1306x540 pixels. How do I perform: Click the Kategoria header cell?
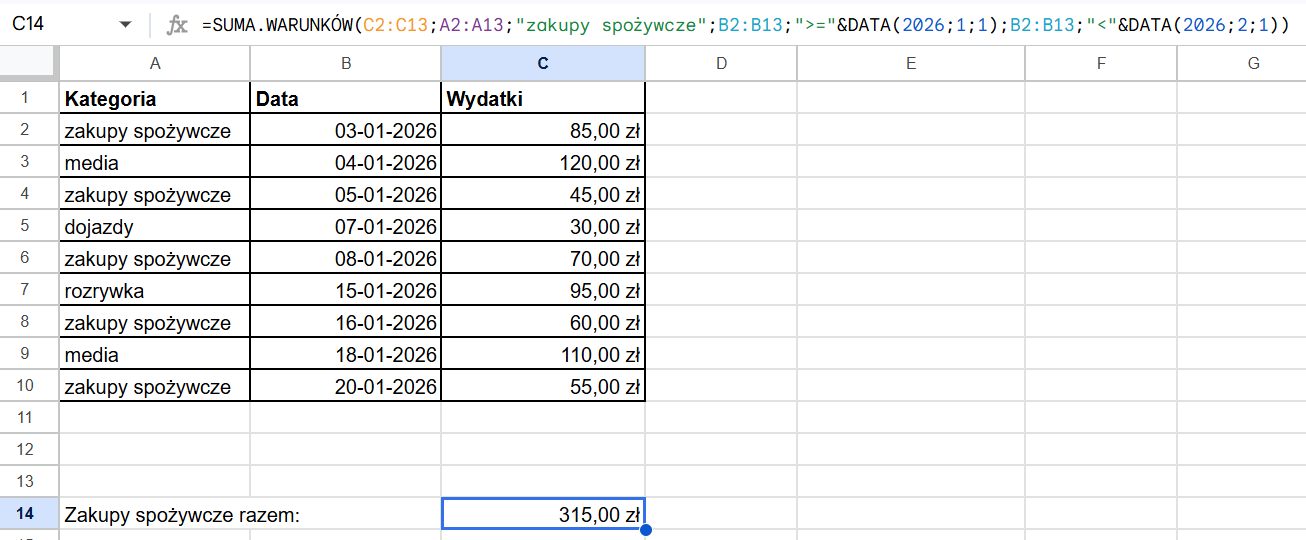point(155,99)
